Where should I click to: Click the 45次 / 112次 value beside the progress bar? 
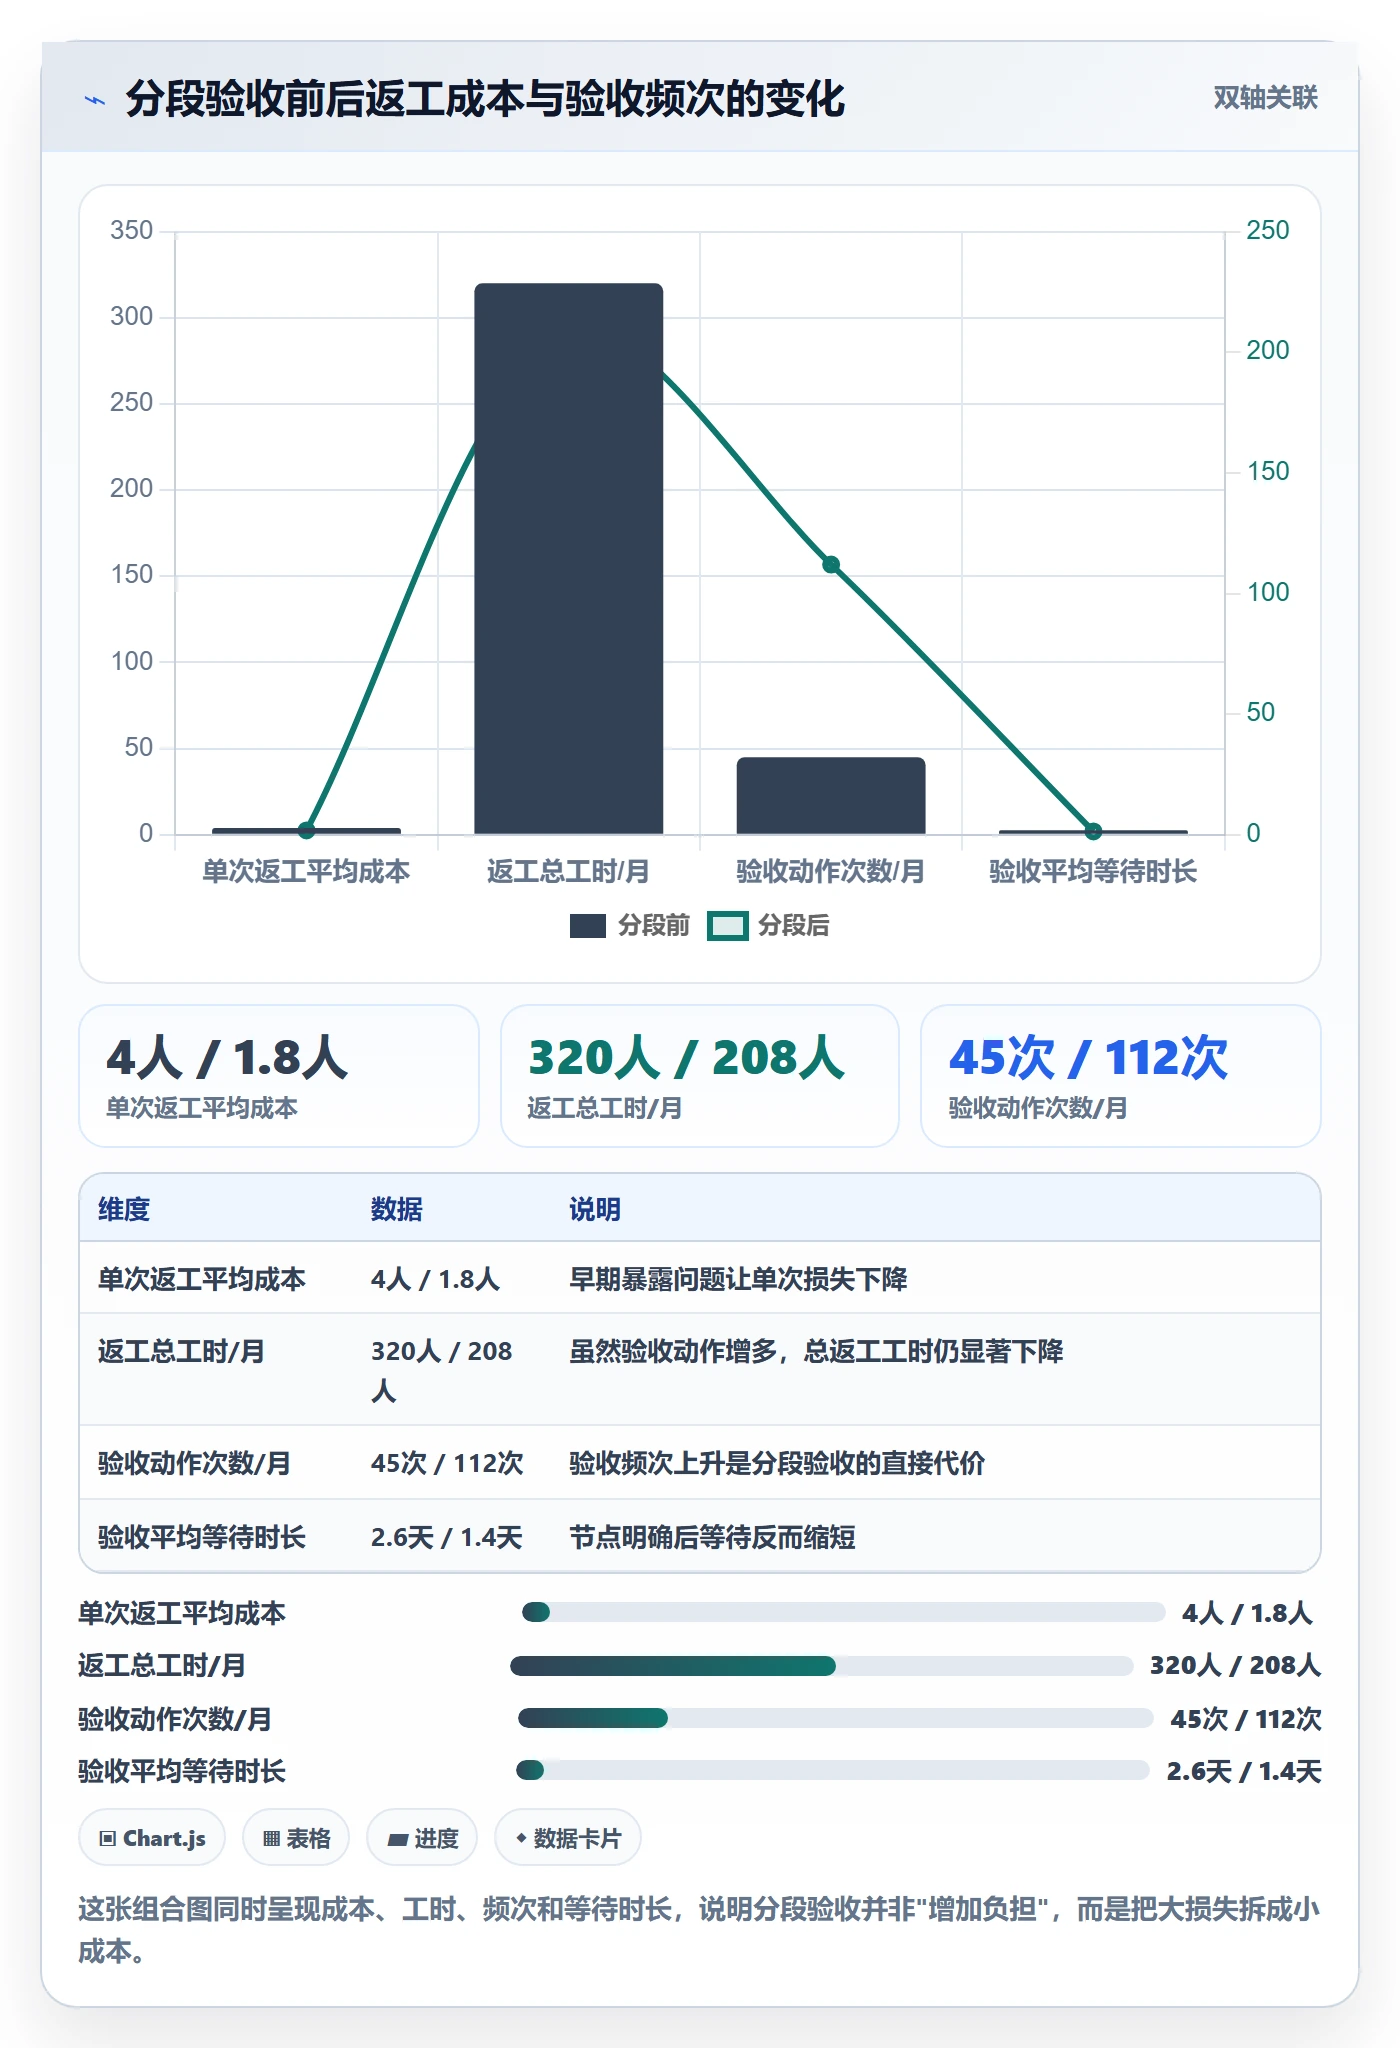[1246, 1719]
